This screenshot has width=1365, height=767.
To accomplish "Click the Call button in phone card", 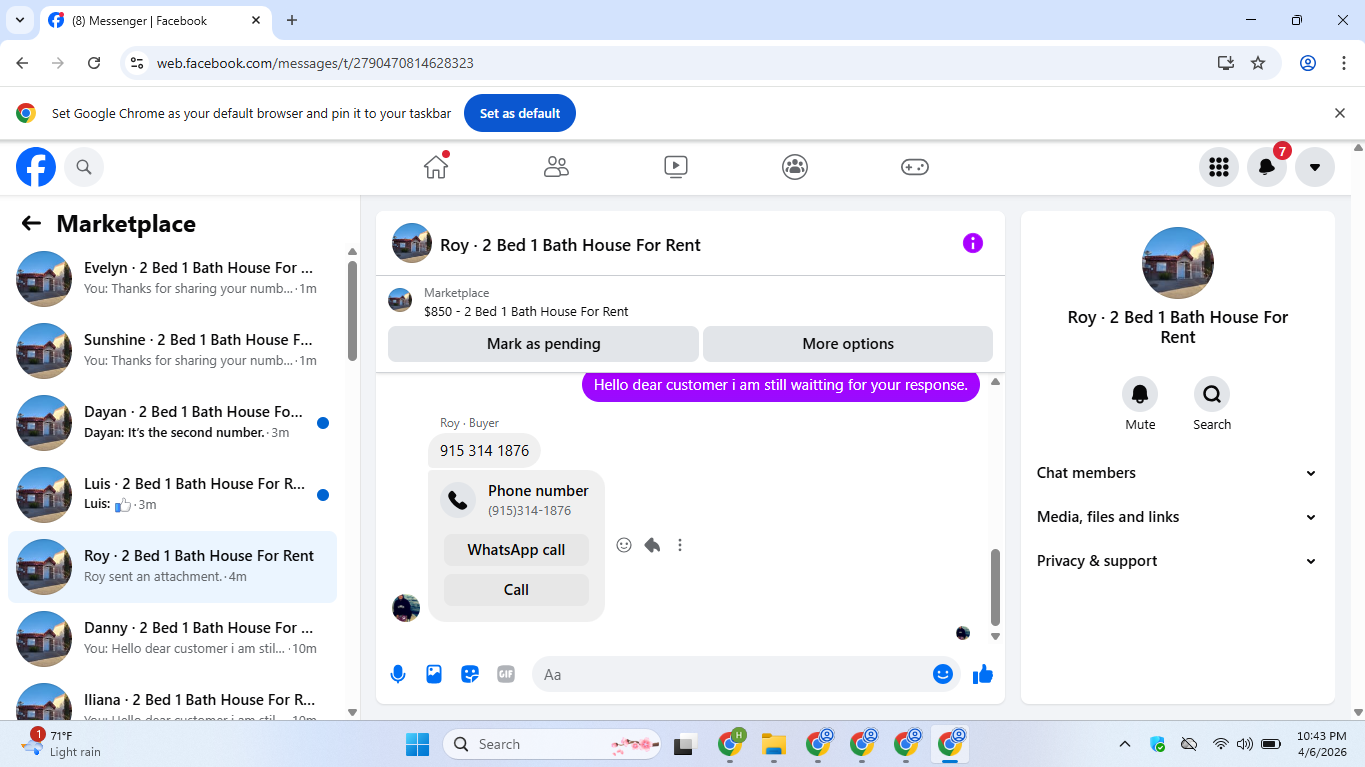I will [x=516, y=590].
